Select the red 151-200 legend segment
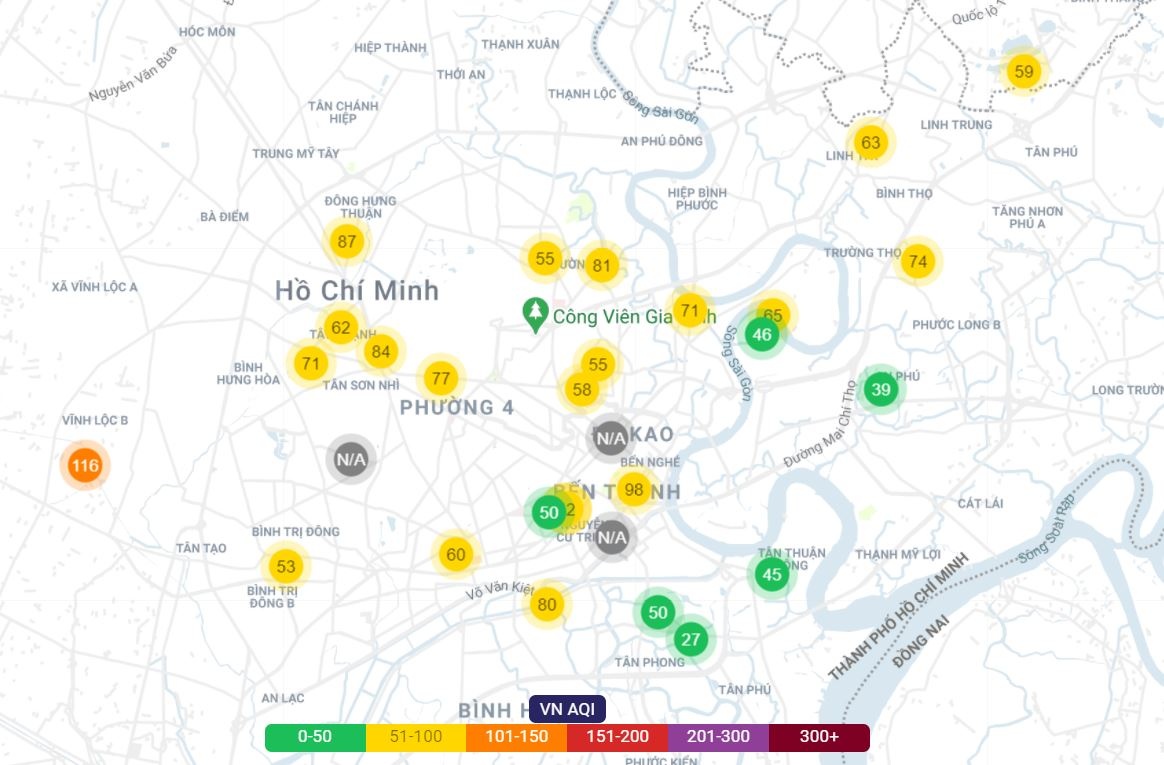This screenshot has width=1164, height=765. click(x=617, y=737)
